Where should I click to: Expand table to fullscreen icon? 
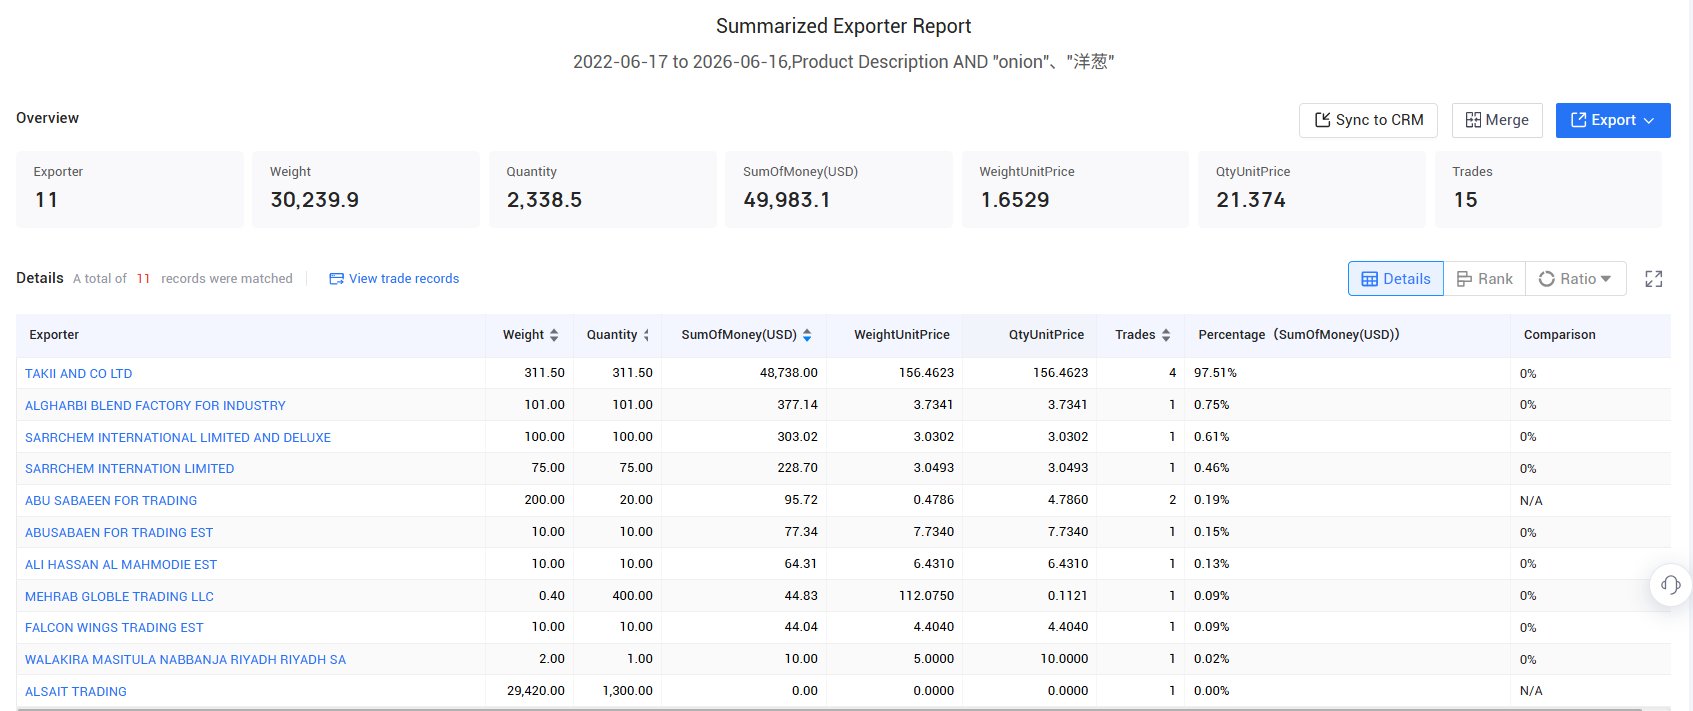coord(1654,279)
